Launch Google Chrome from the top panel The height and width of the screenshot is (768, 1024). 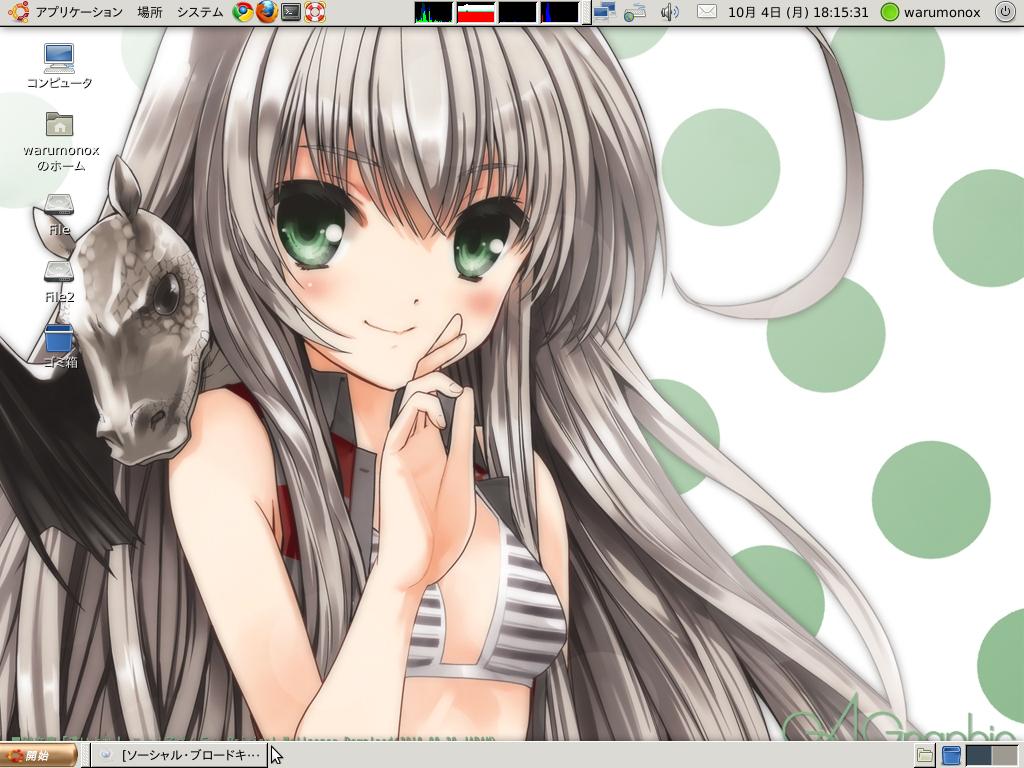[243, 12]
